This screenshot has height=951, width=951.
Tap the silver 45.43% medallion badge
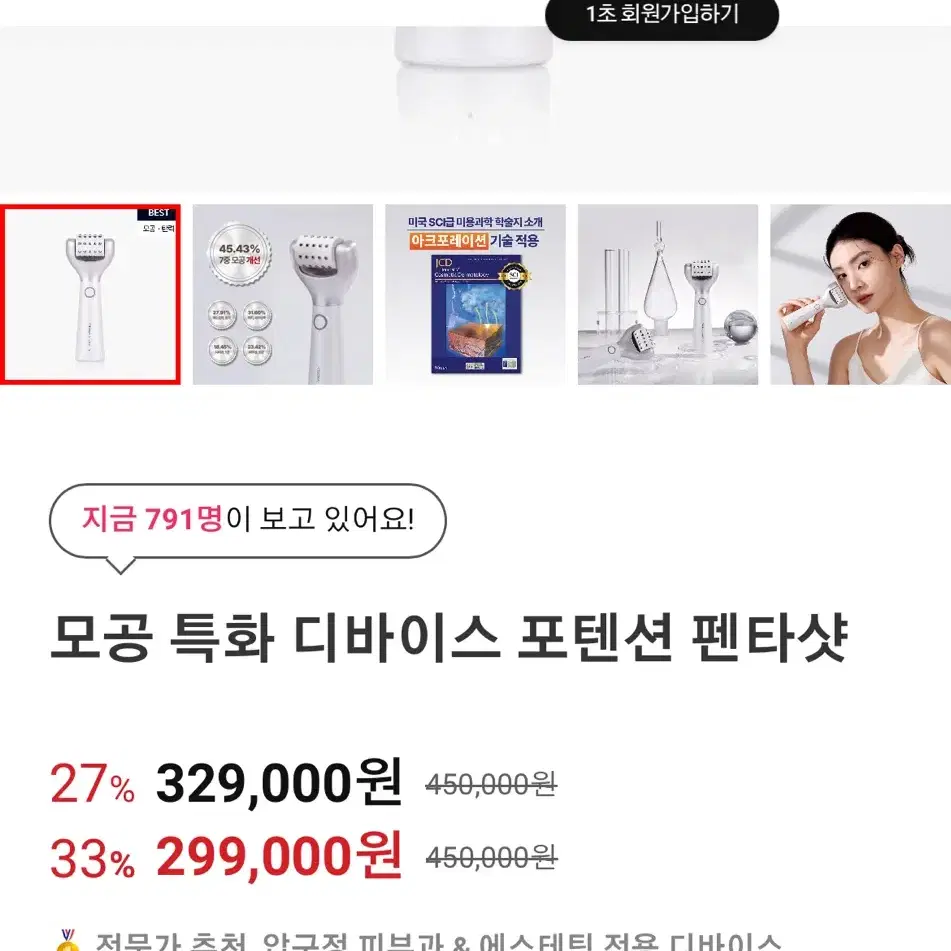pos(240,254)
